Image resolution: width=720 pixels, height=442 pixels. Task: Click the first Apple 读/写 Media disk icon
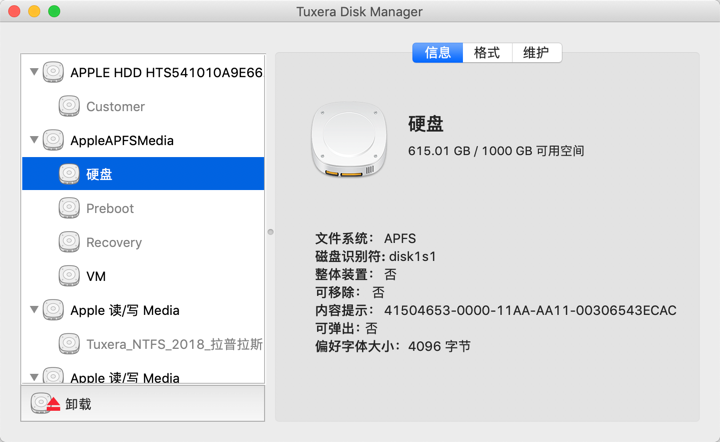click(x=53, y=310)
